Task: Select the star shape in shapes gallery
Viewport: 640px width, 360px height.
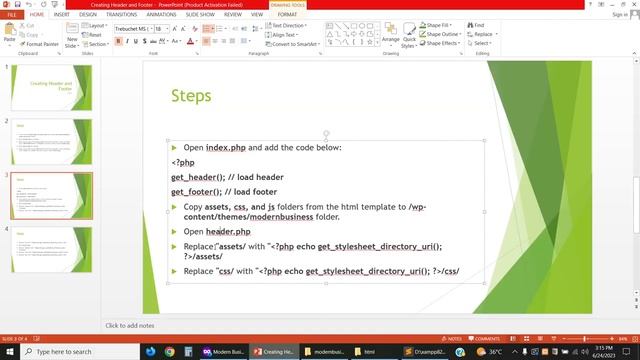Action: [x=370, y=42]
